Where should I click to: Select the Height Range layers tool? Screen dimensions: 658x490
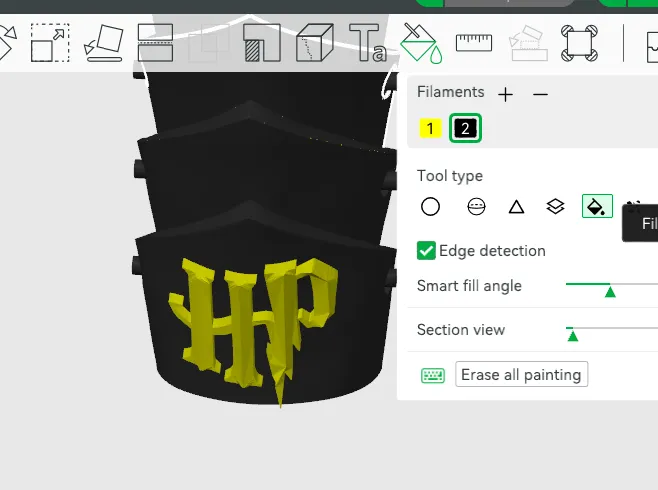tap(555, 206)
